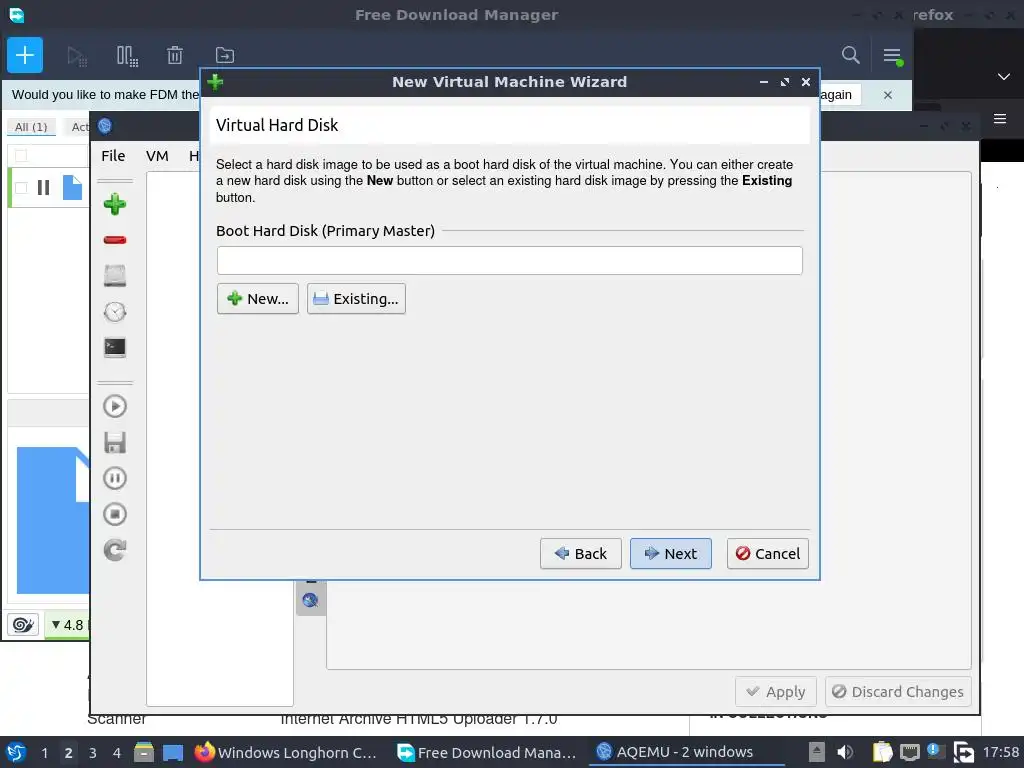The height and width of the screenshot is (768, 1024).
Task: Click the network monitor tray icon
Action: point(910,752)
